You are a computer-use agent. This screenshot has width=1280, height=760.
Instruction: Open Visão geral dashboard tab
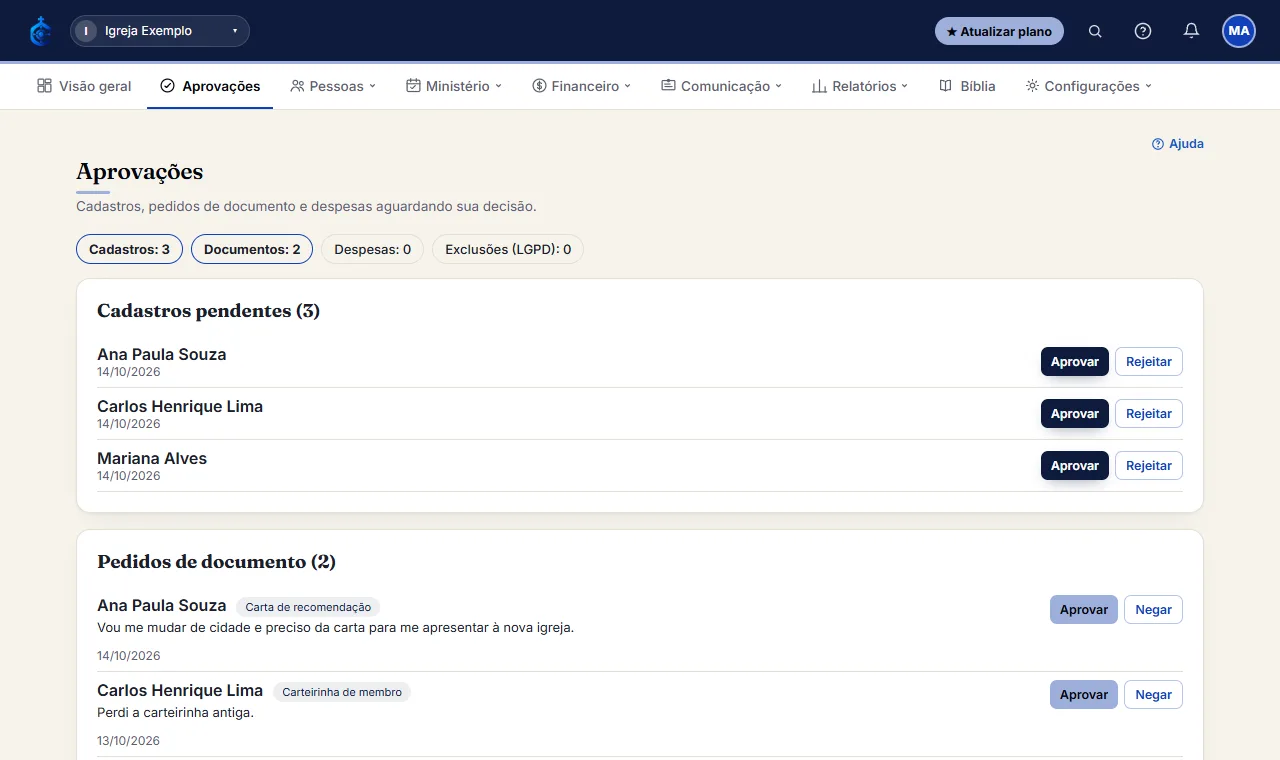pyautogui.click(x=84, y=86)
